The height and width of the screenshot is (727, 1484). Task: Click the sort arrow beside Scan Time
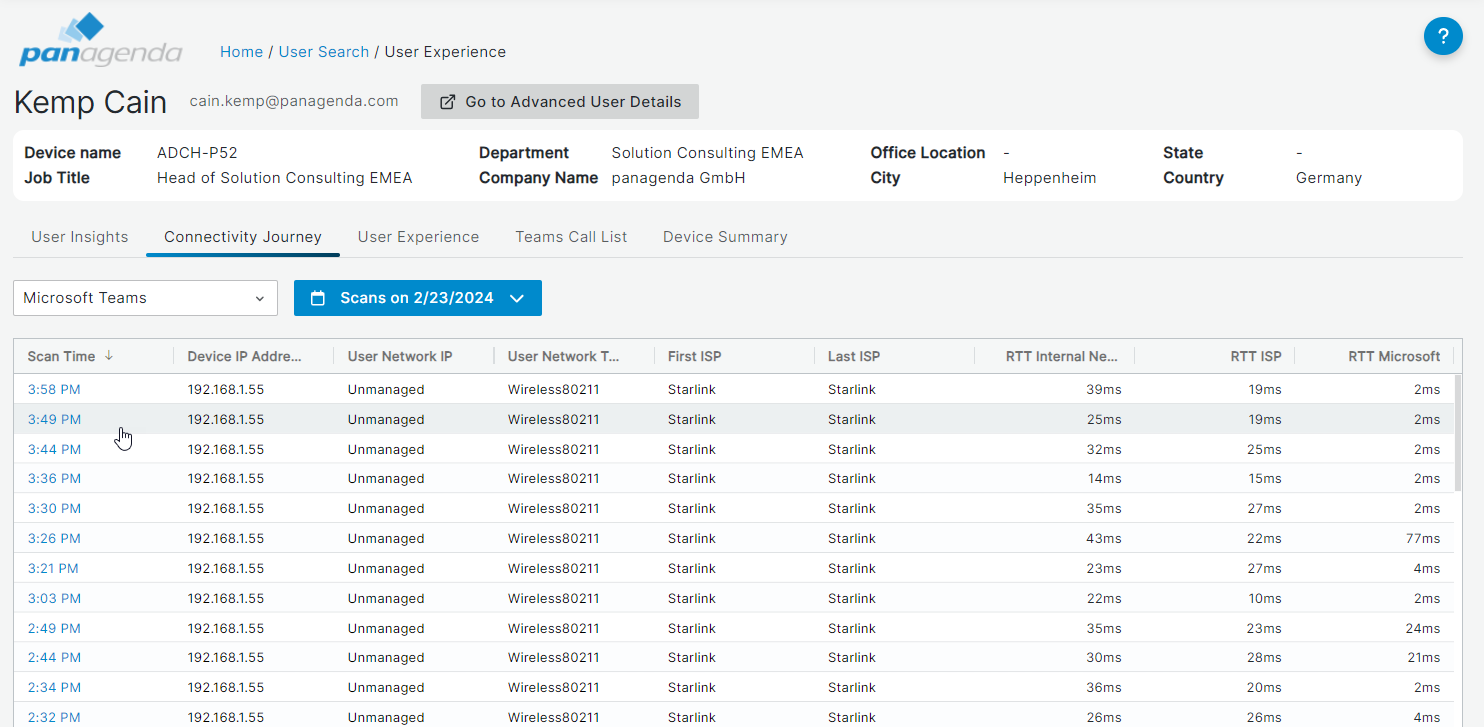coord(109,356)
